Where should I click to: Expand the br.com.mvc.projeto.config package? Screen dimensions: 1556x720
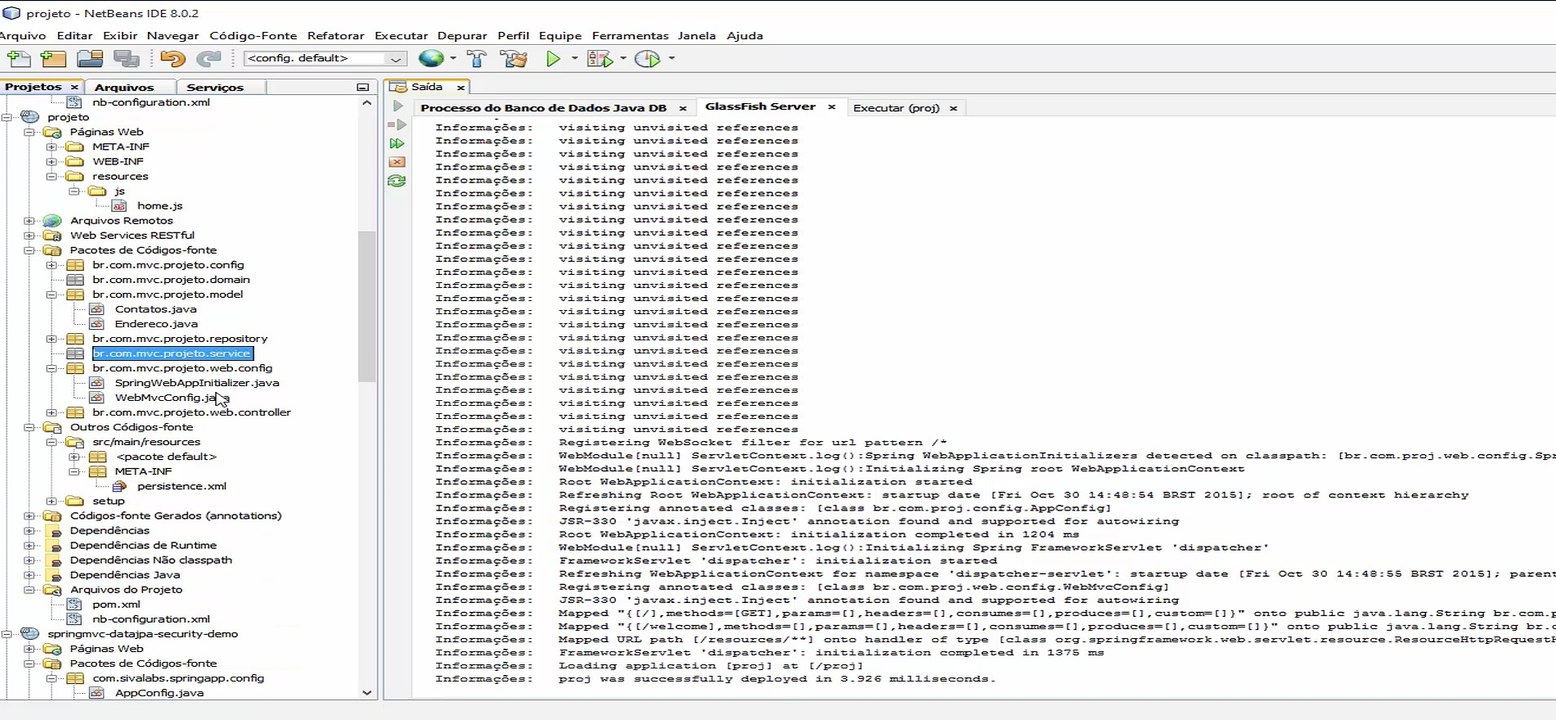coord(51,265)
